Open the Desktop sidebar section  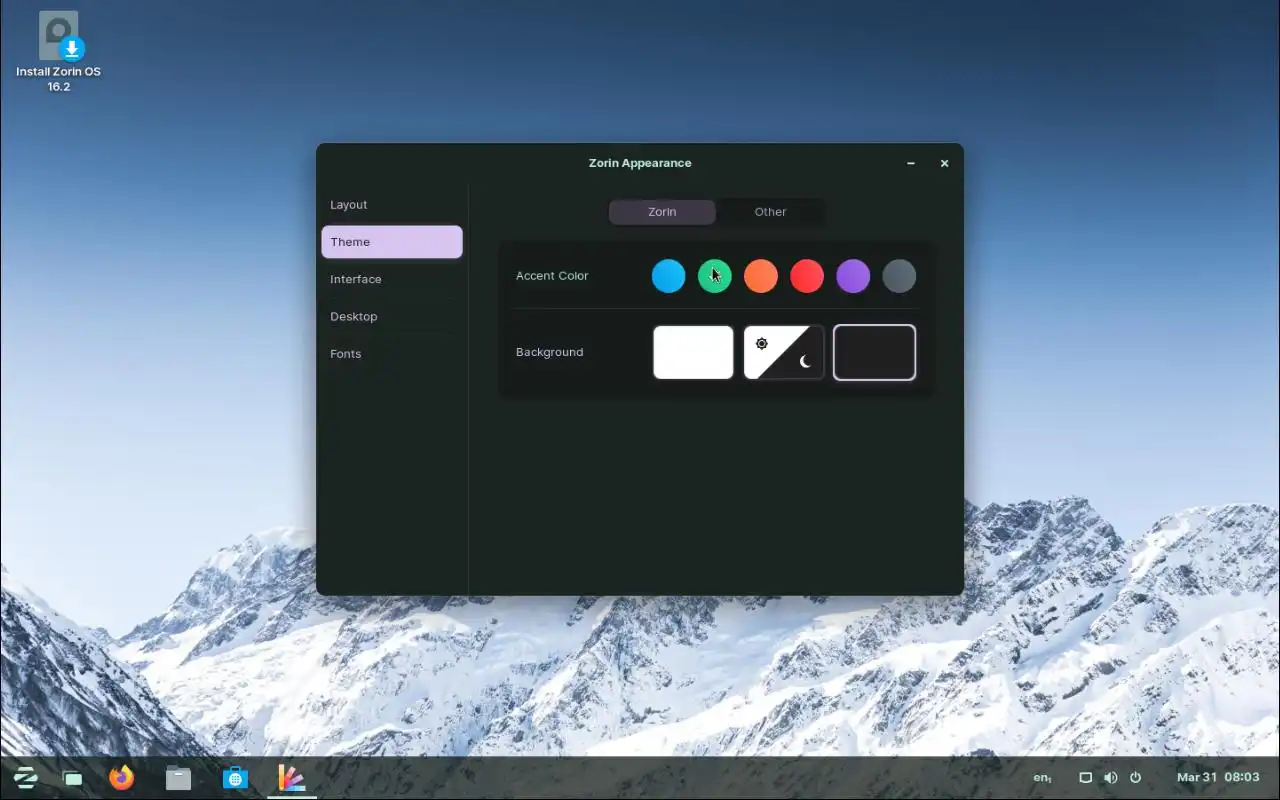392,316
